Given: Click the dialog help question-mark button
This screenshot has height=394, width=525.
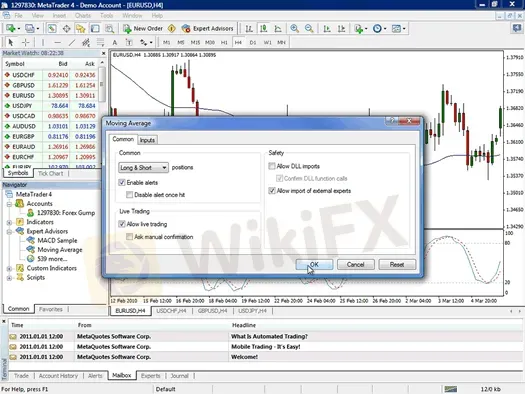Looking at the screenshot, I should 391,121.
